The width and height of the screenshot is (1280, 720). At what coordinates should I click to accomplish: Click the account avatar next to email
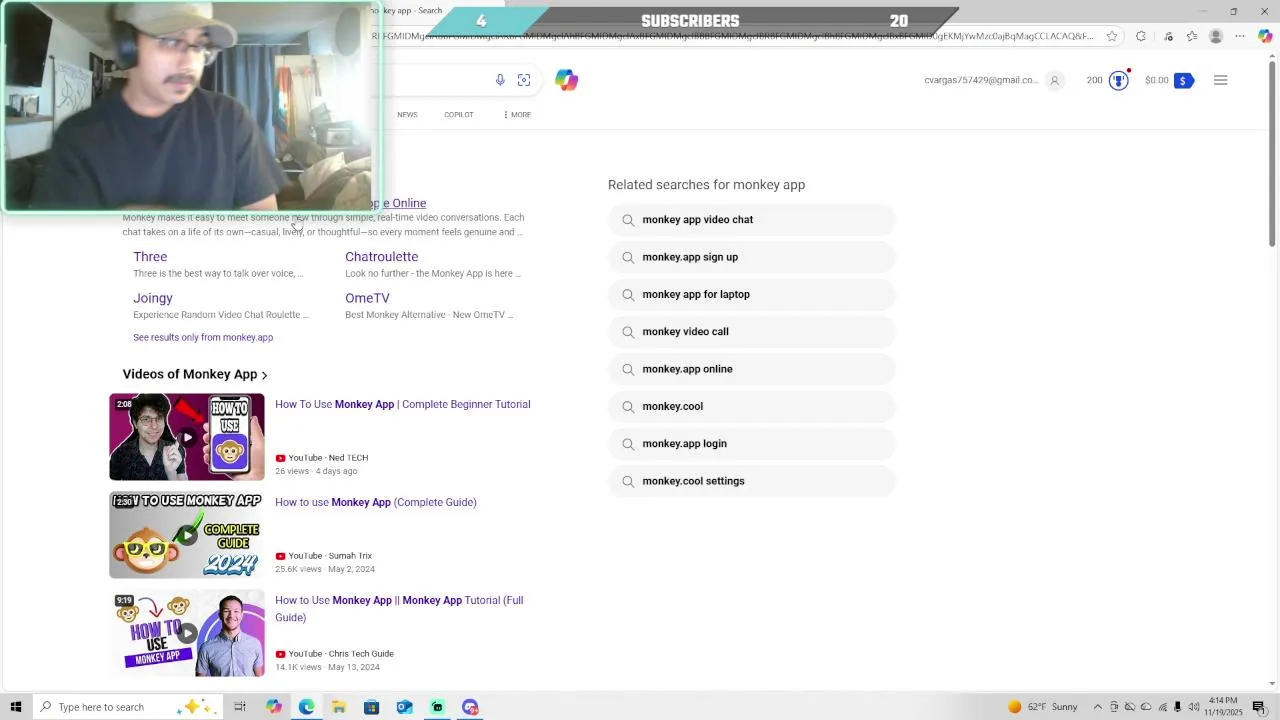click(1054, 80)
